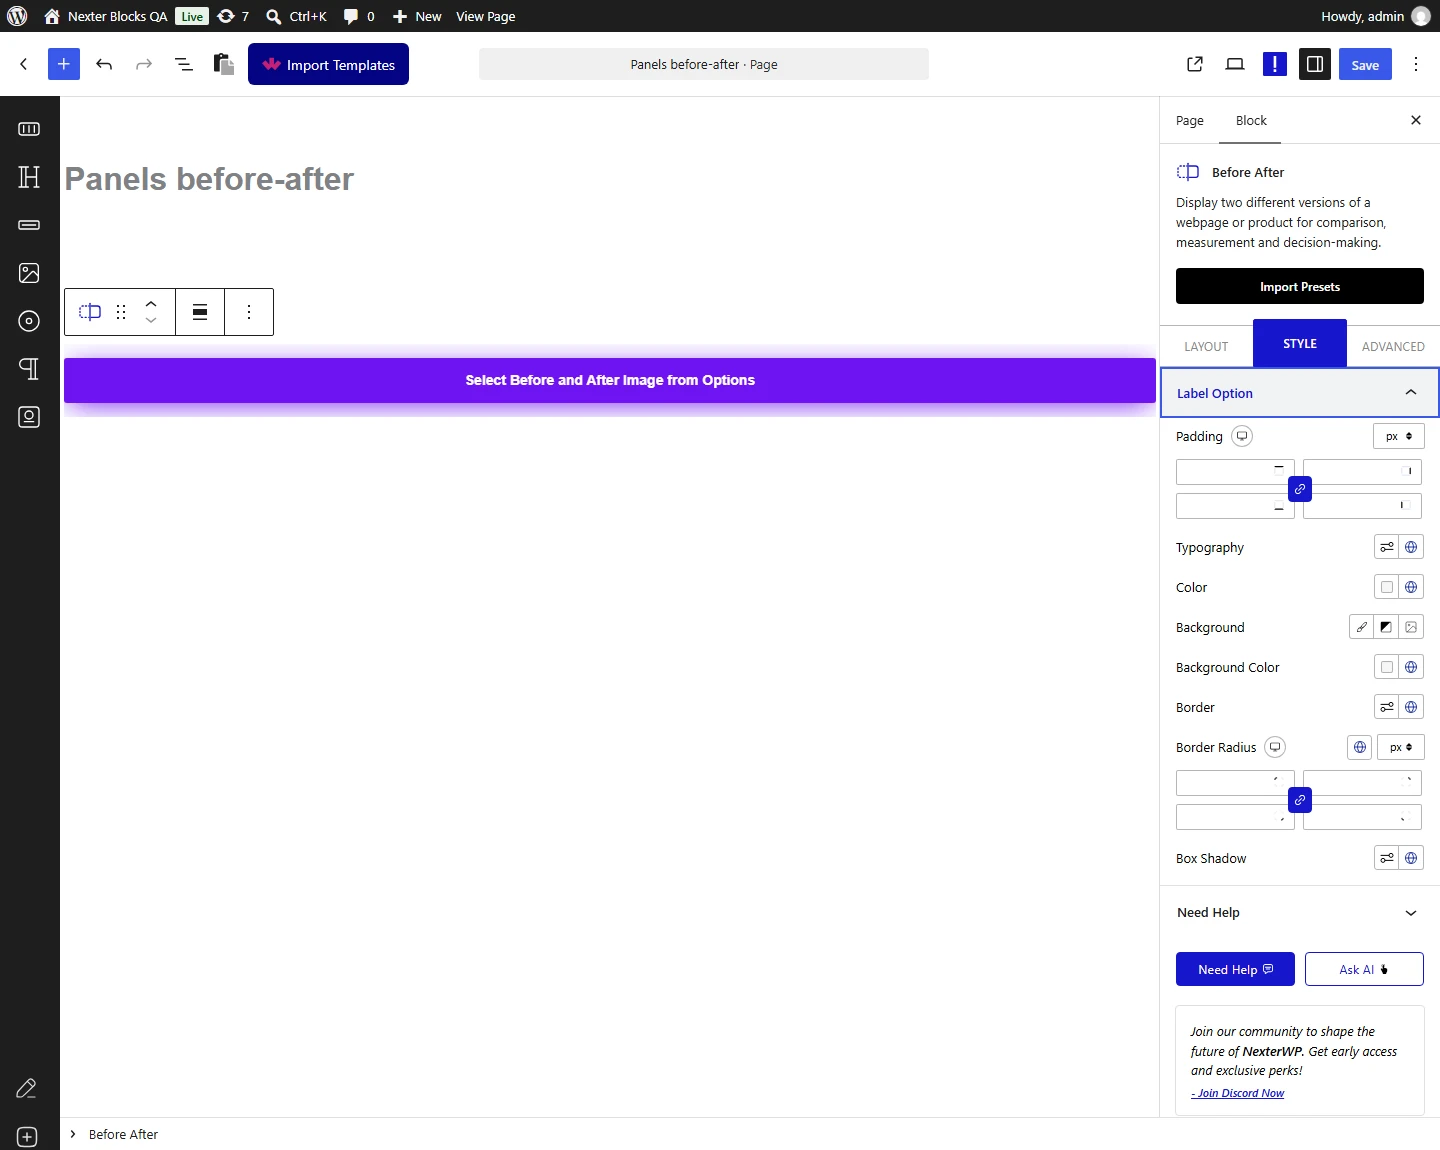Choose the image Background type
Screen dimensions: 1440x1150
1411,627
